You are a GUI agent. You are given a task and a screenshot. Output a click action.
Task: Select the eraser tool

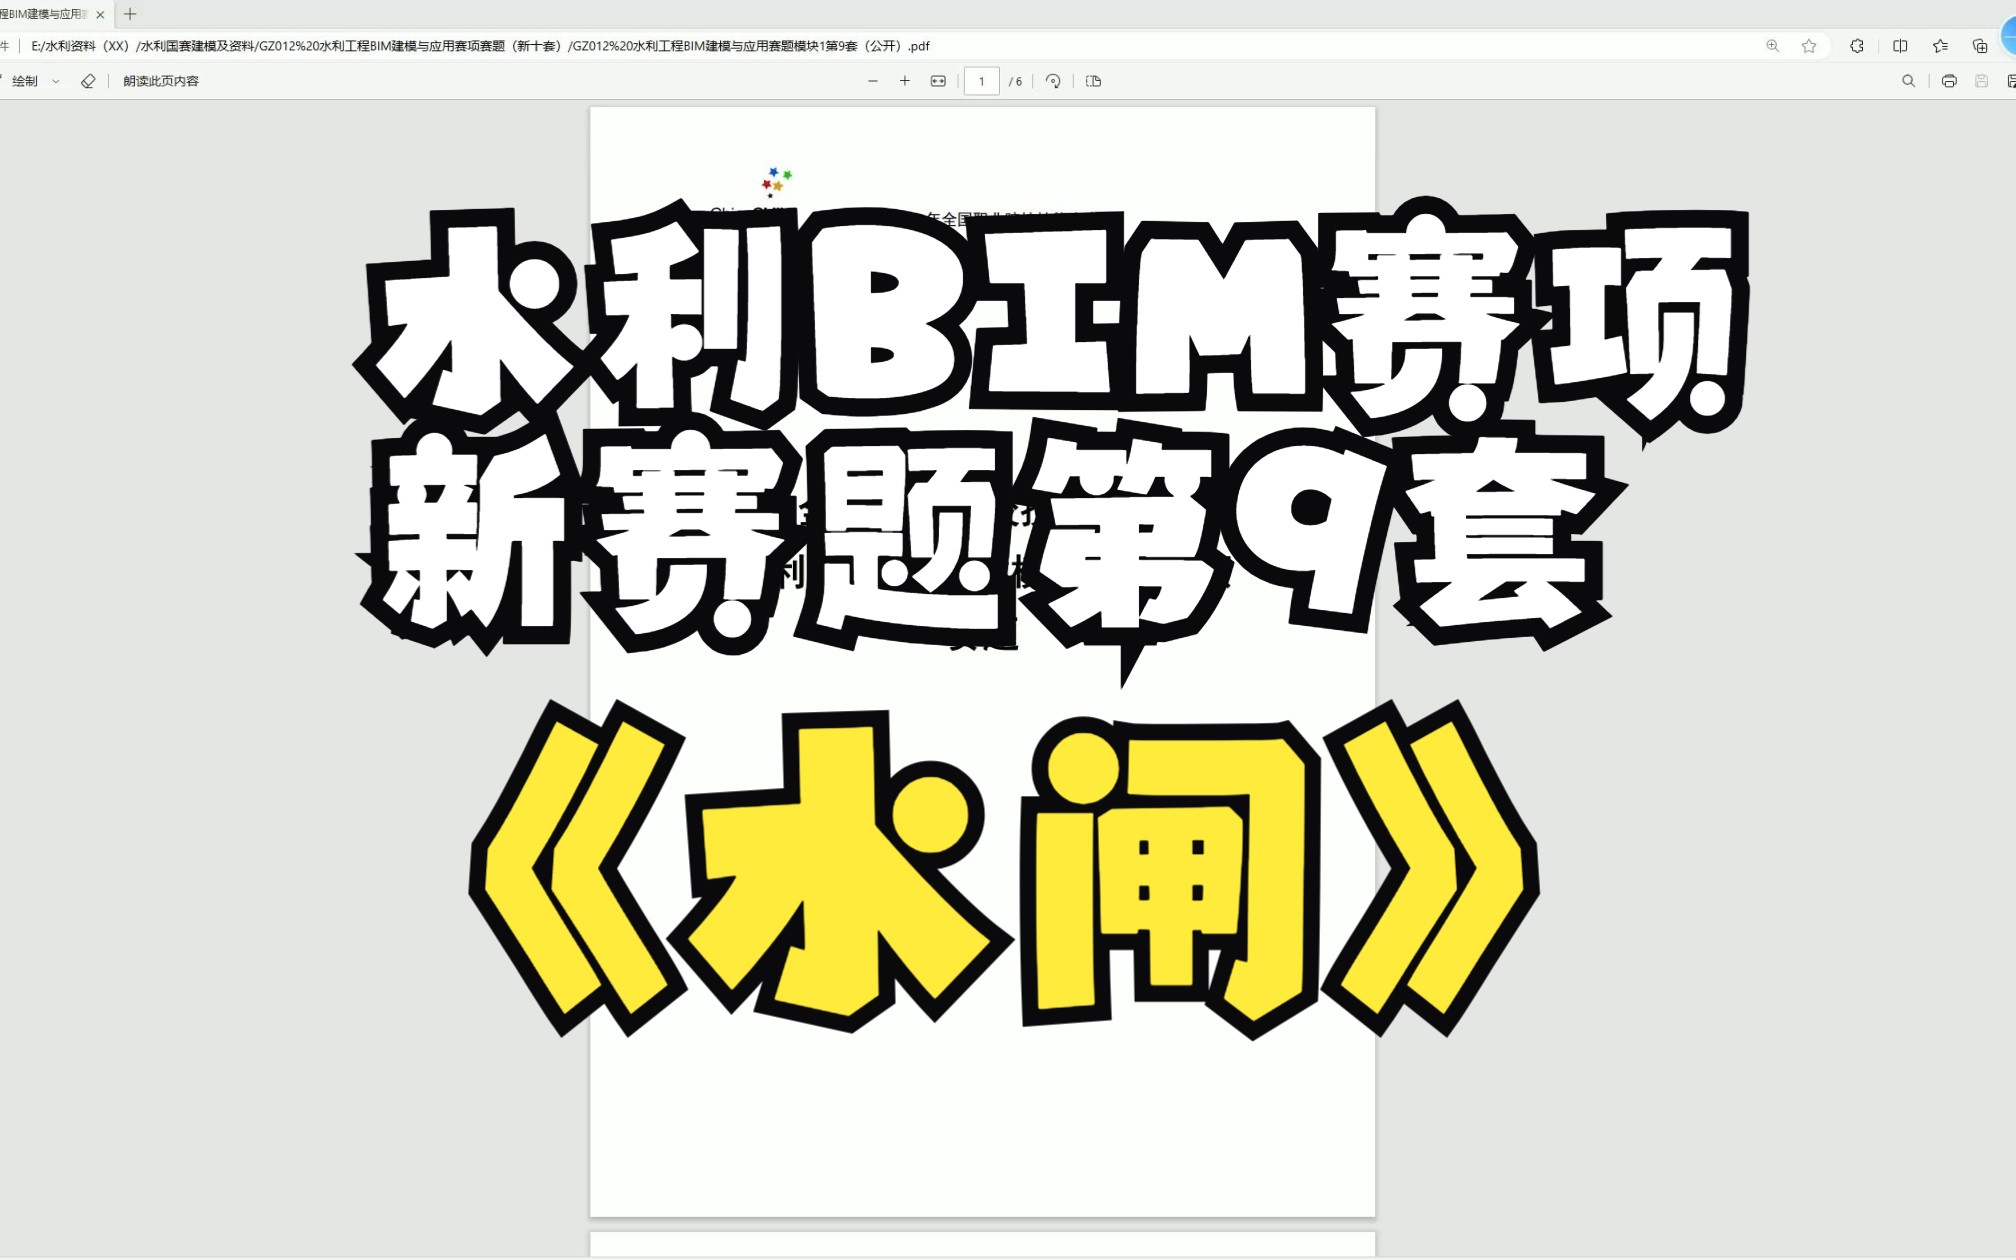[88, 81]
